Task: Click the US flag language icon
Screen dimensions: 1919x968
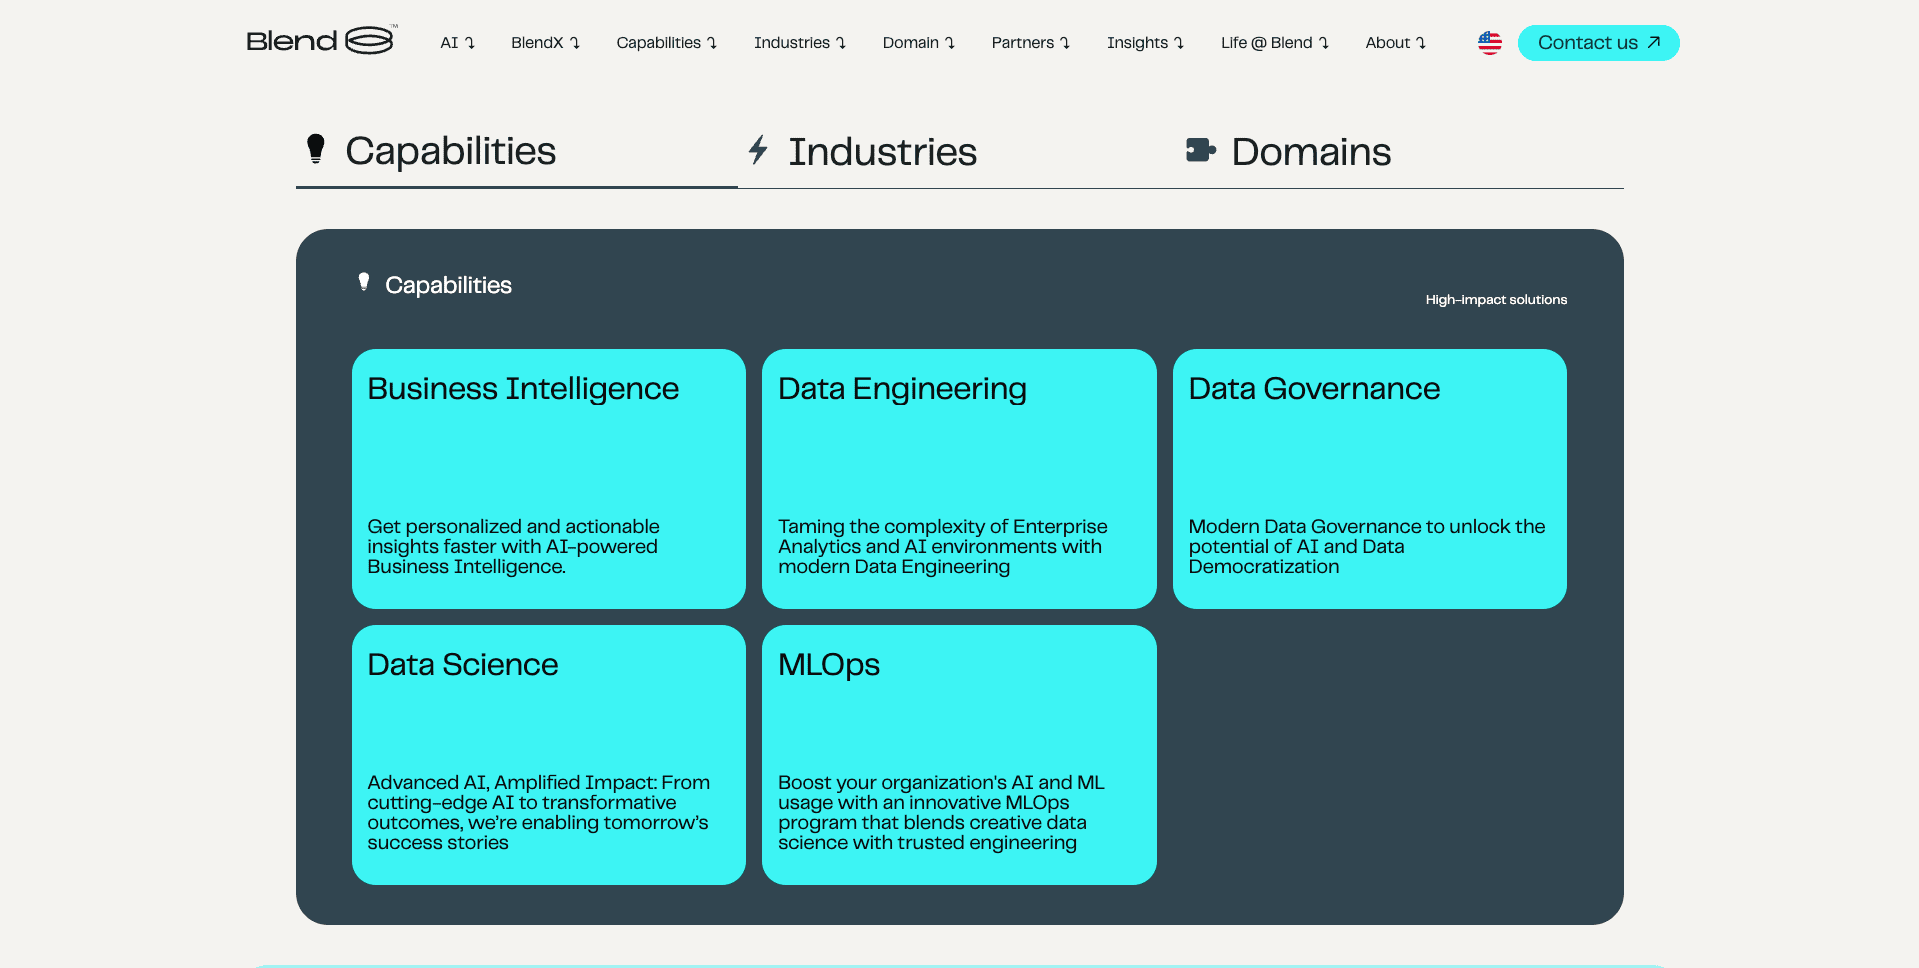Action: pos(1489,43)
